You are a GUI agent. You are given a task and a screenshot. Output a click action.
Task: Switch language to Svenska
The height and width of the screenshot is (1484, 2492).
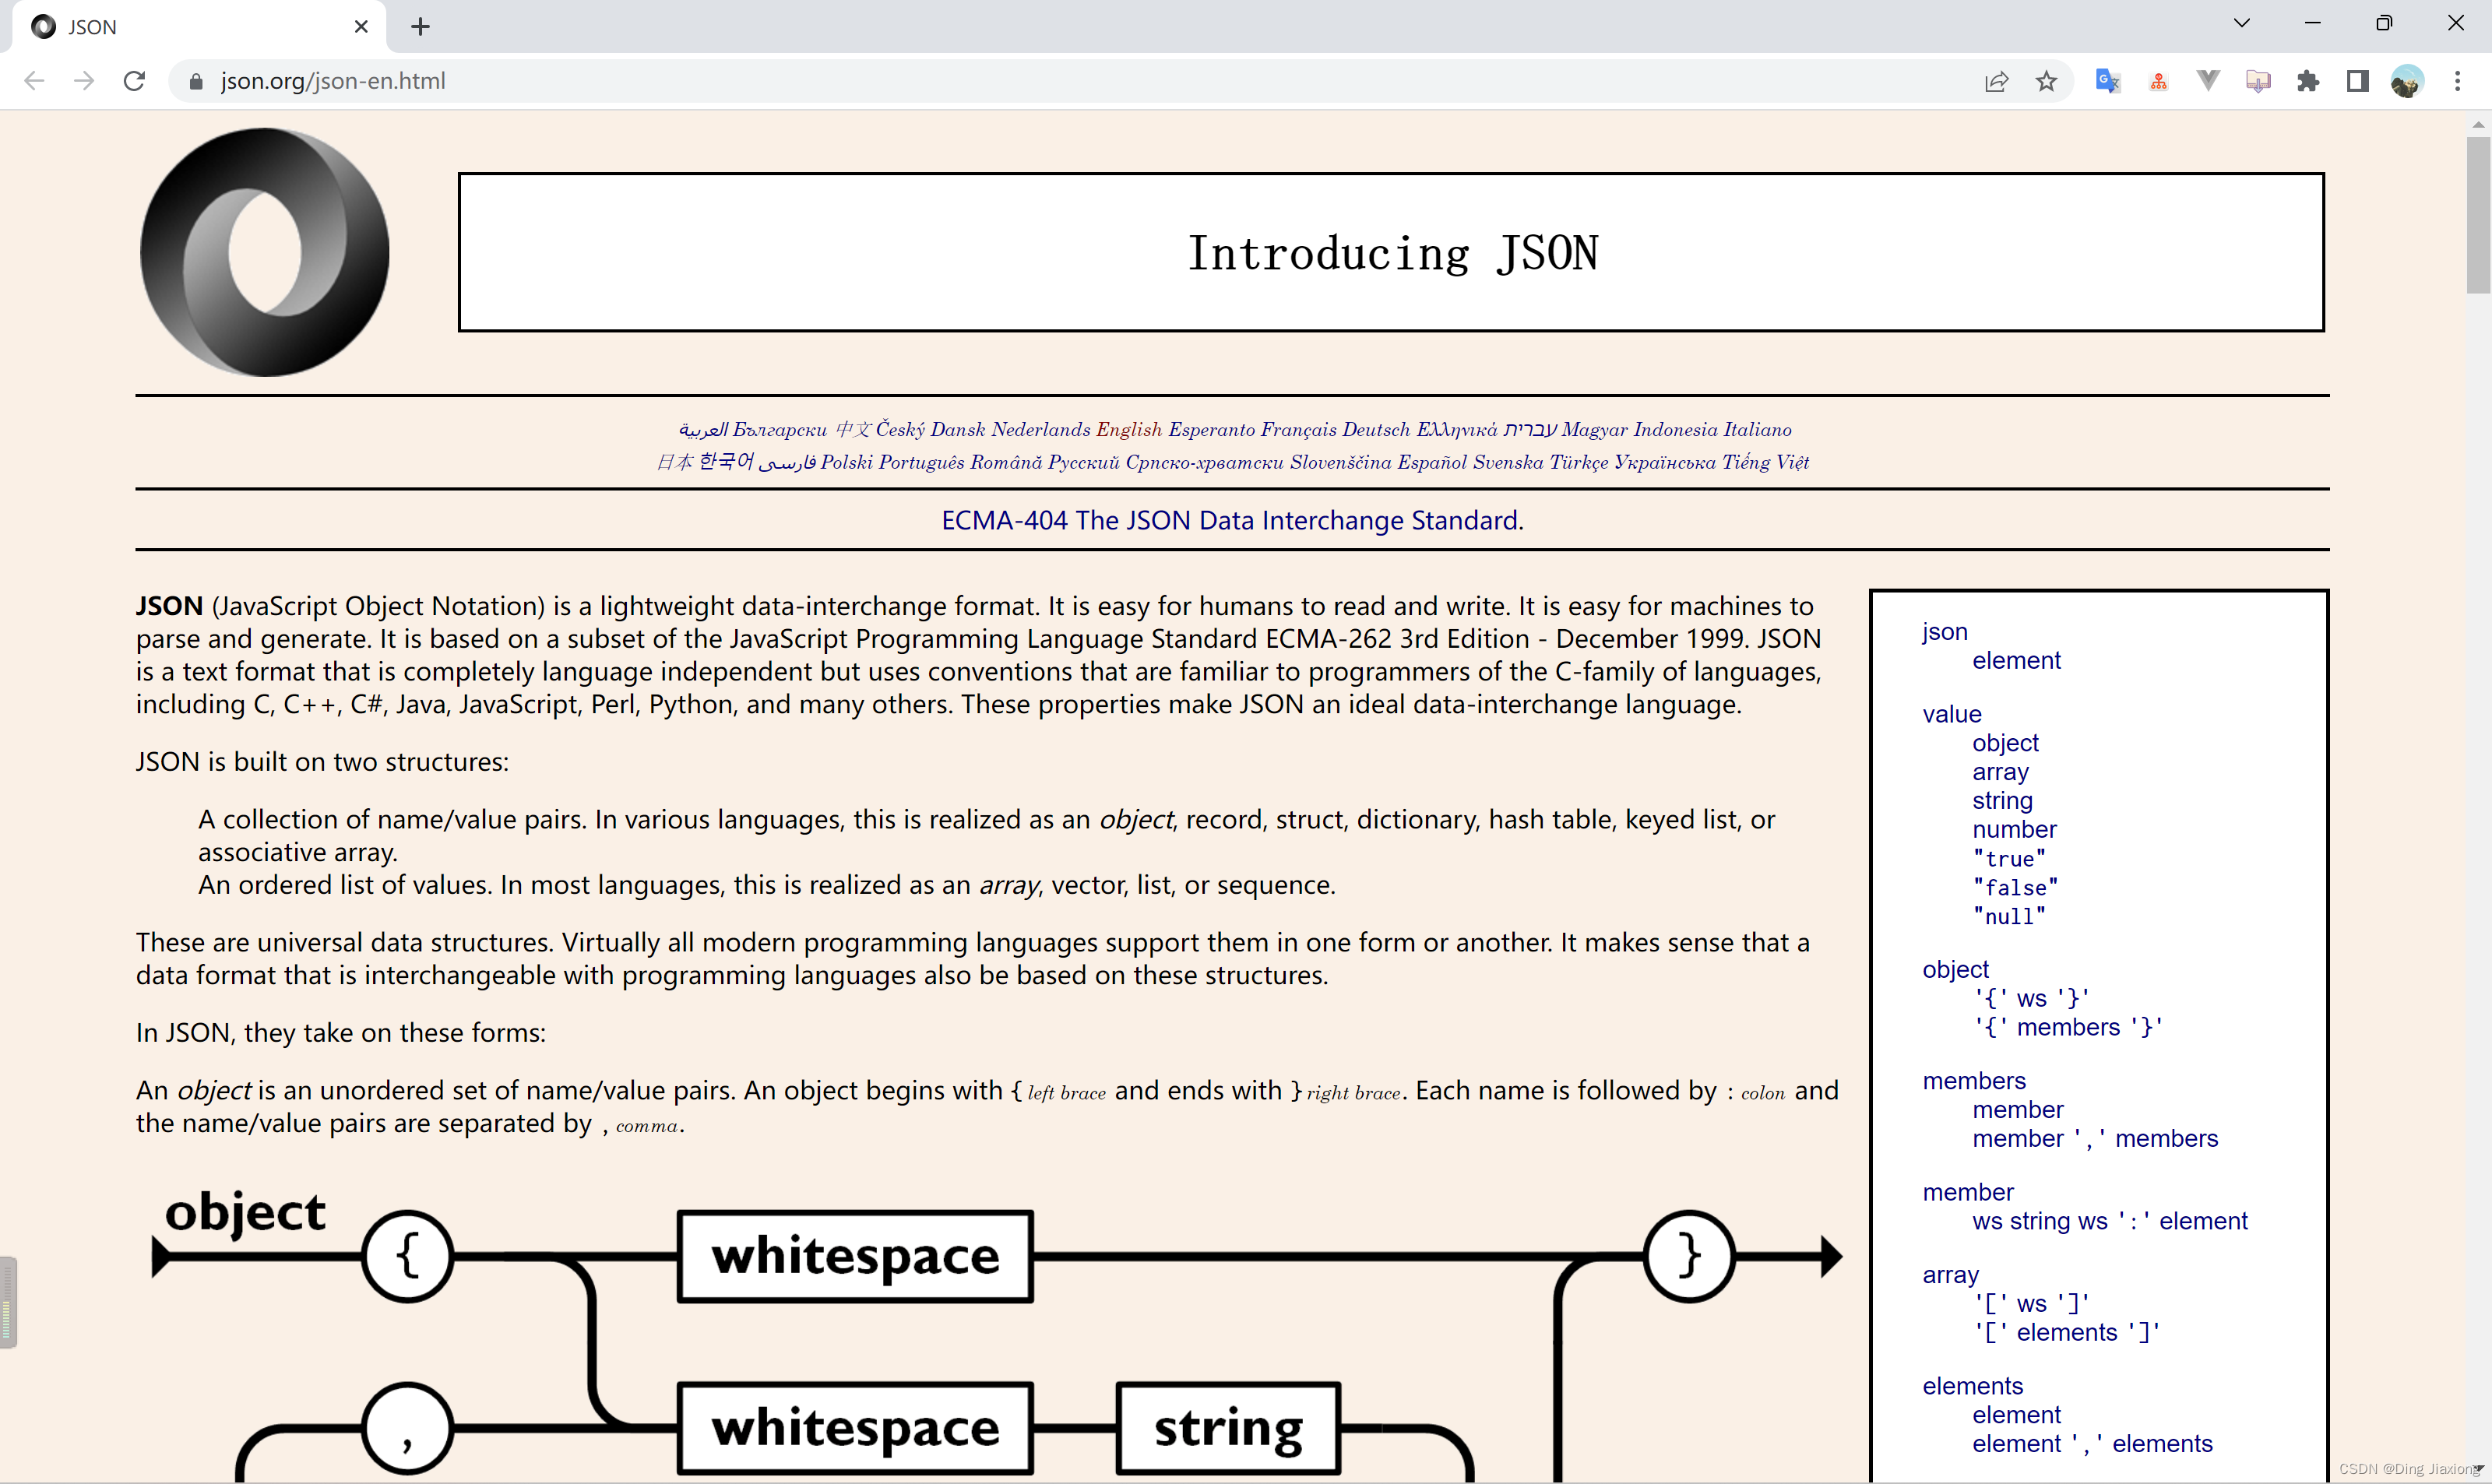1508,462
